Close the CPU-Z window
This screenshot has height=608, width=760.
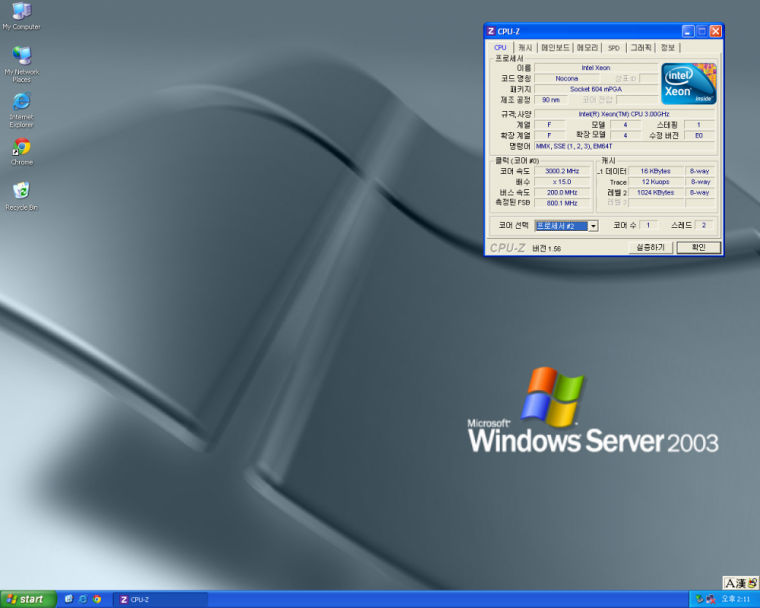click(x=715, y=31)
